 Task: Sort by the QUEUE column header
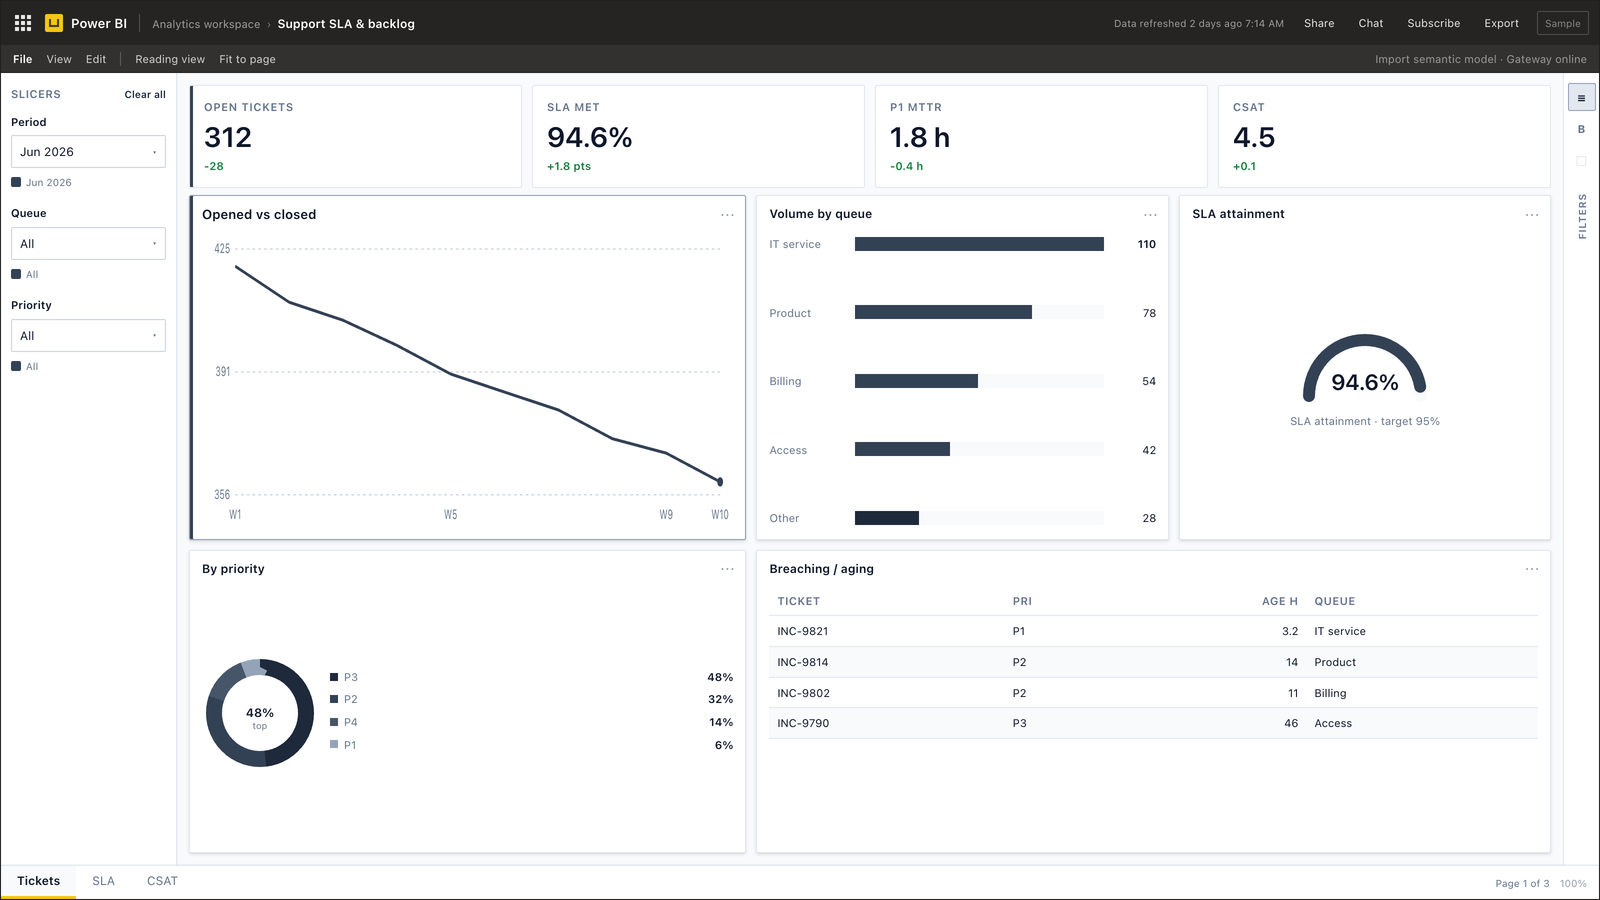(x=1334, y=601)
